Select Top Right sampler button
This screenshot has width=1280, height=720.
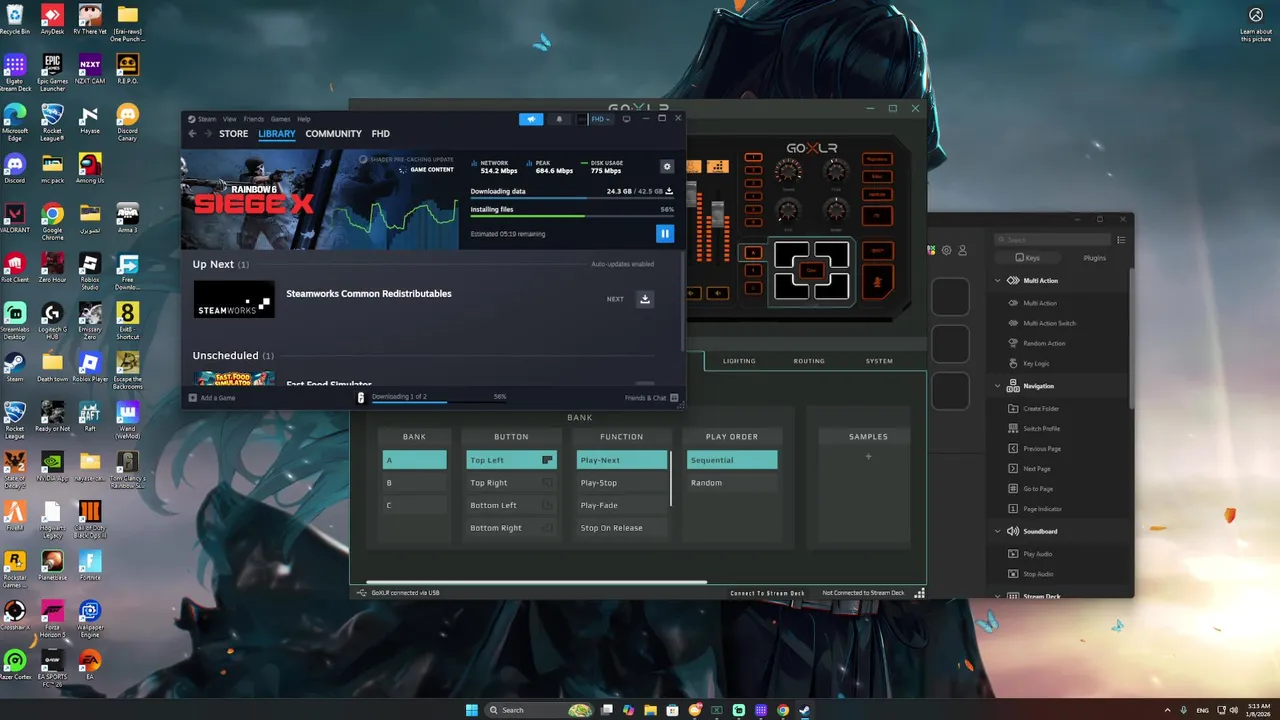[511, 483]
